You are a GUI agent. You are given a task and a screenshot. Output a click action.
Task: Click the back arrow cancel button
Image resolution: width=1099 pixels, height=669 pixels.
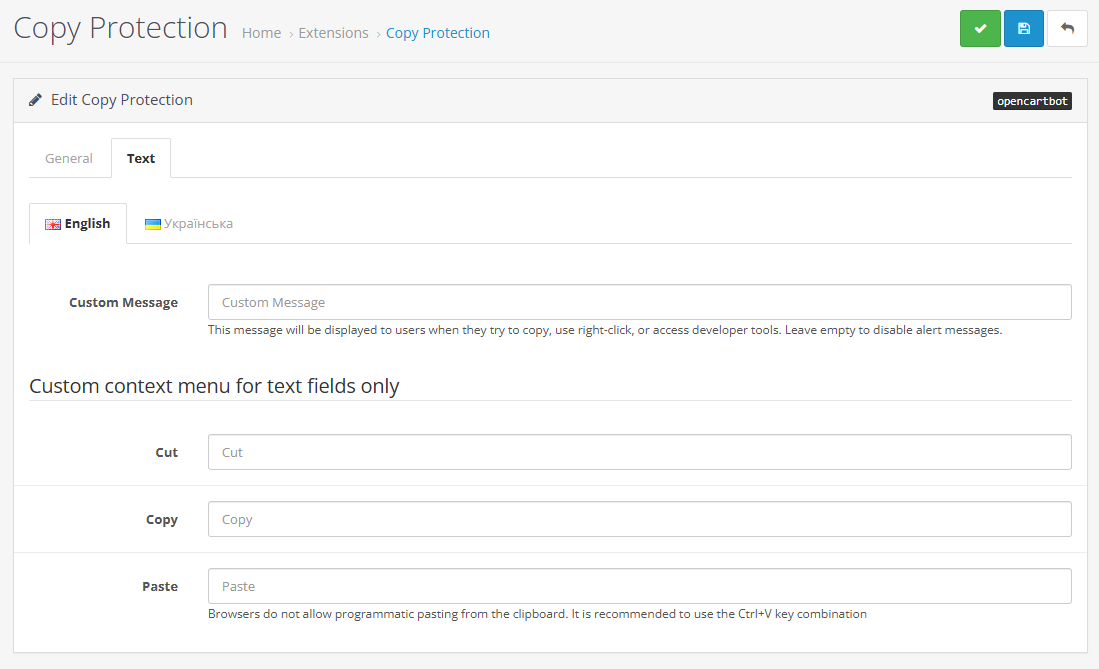click(1067, 29)
